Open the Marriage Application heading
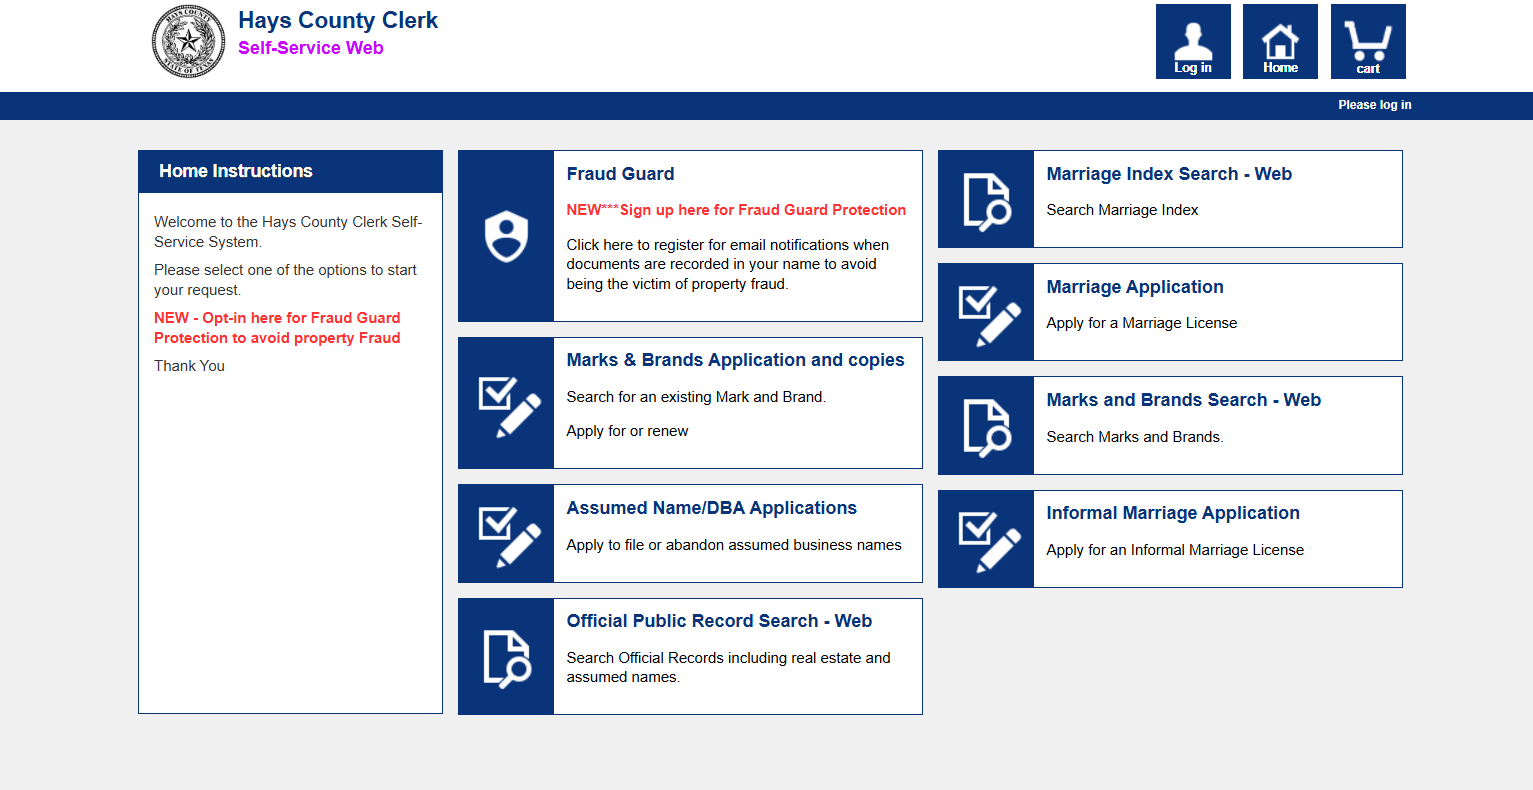Viewport: 1533px width, 790px height. (1135, 287)
